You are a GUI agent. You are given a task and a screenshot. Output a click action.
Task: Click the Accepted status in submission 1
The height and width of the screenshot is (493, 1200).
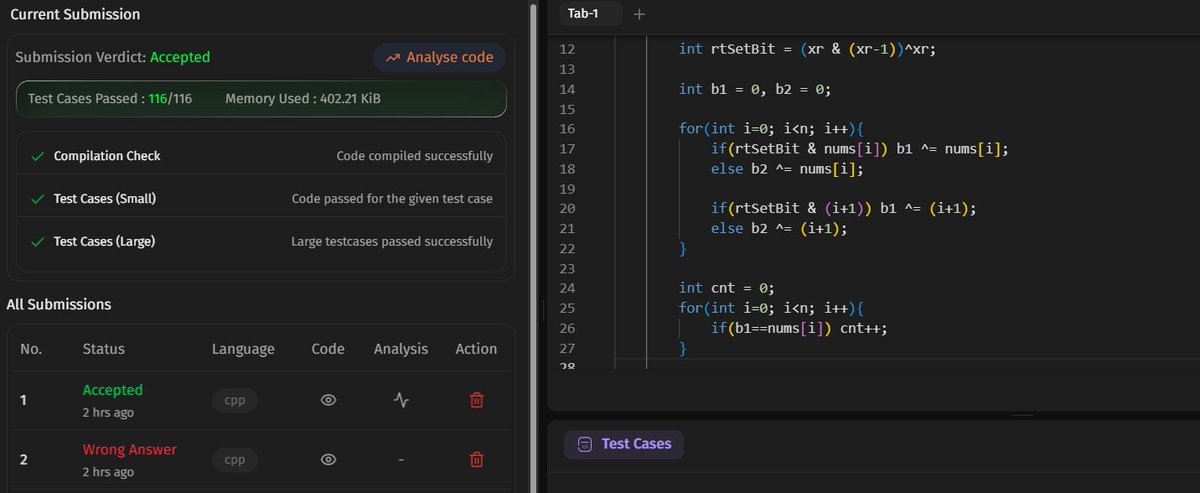[112, 390]
